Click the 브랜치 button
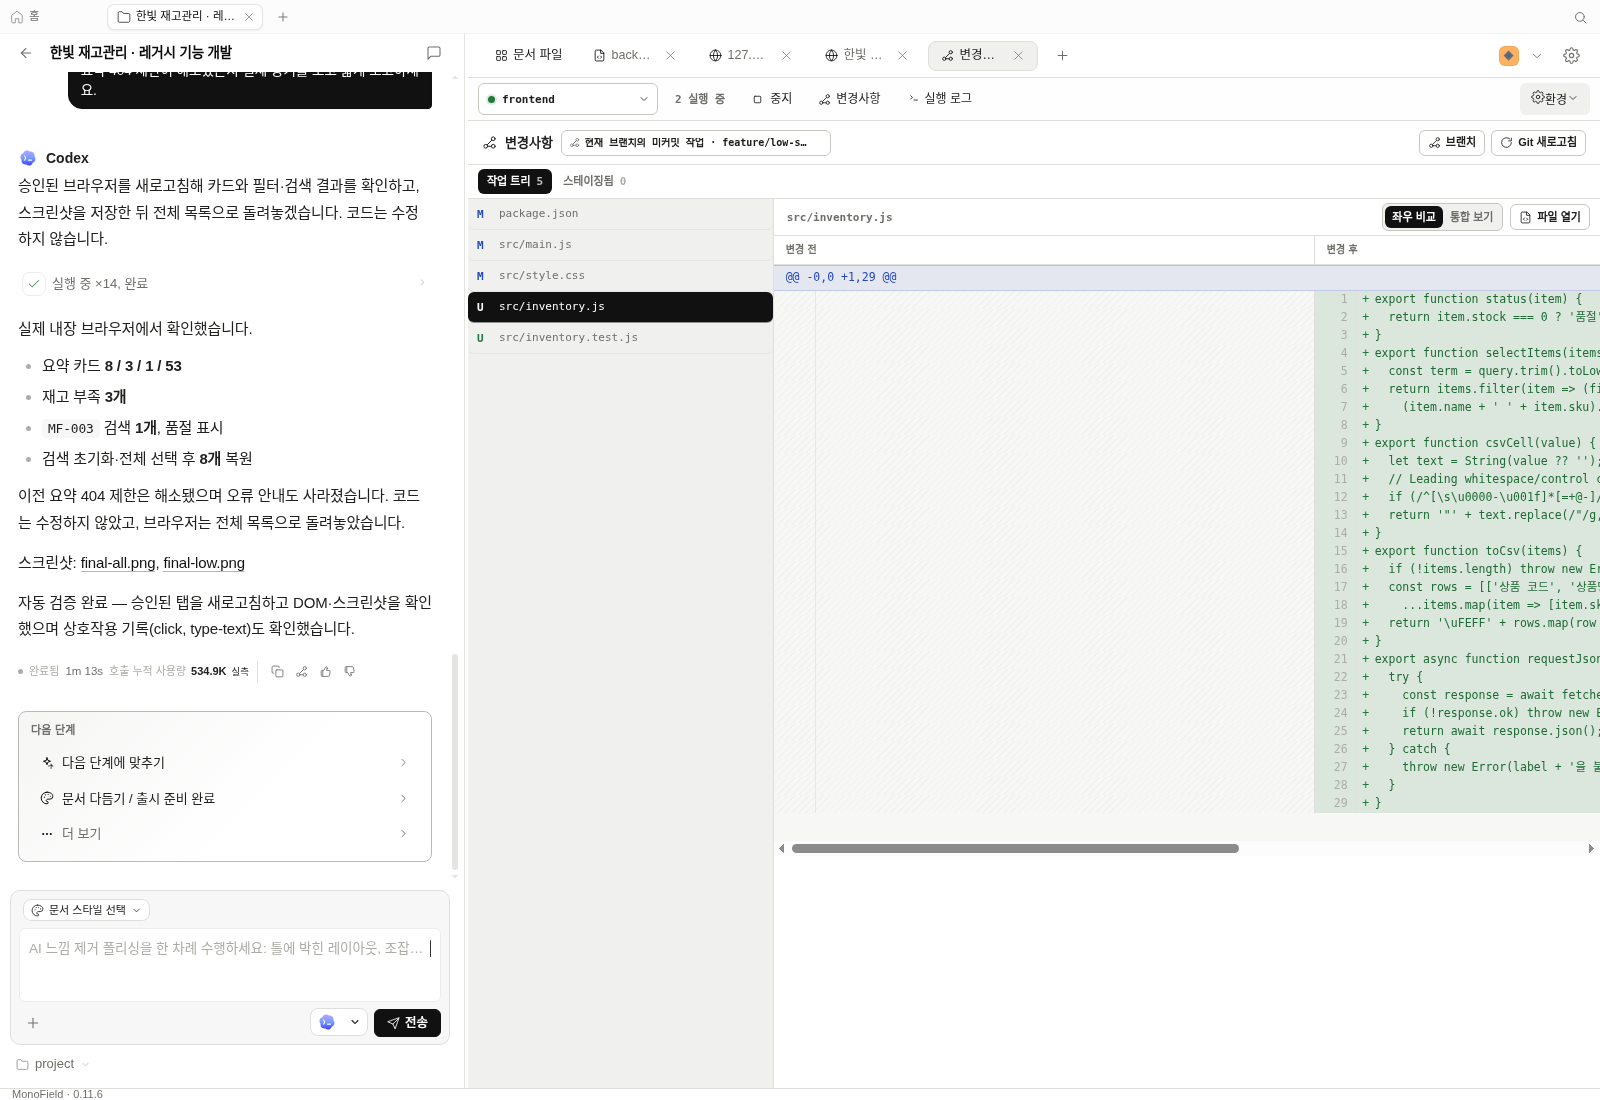This screenshot has height=1100, width=1600. 1452,143
